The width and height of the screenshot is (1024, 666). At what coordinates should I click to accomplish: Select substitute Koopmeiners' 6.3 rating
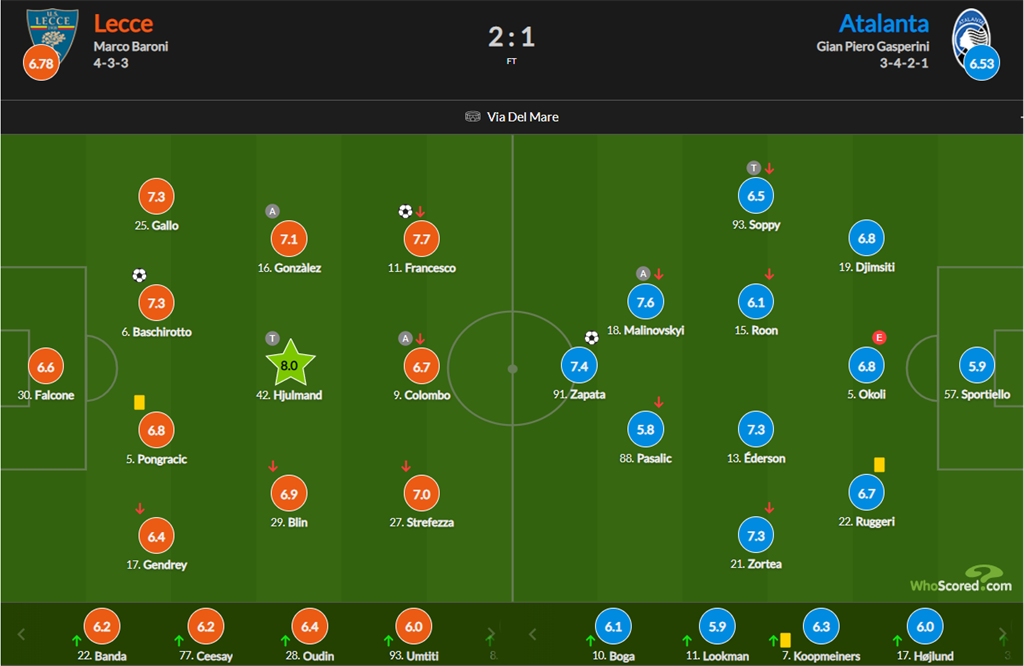(821, 628)
